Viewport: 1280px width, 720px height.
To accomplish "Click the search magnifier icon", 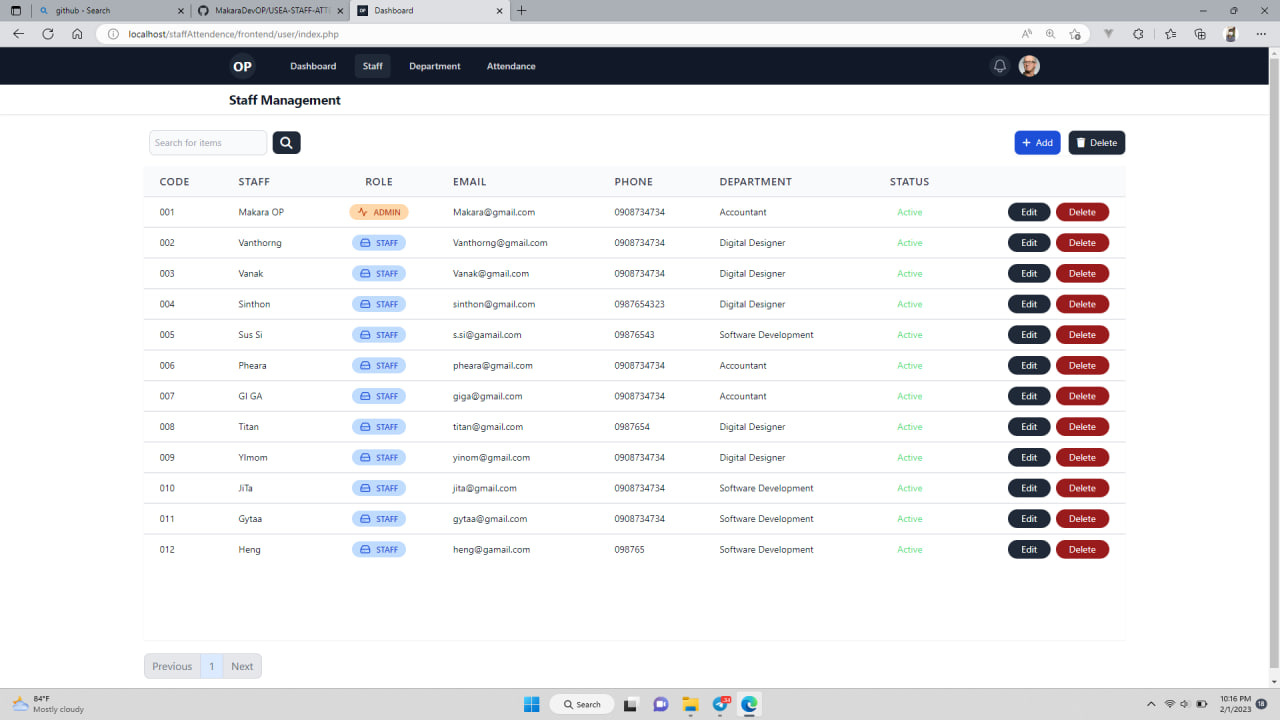I will coord(286,142).
